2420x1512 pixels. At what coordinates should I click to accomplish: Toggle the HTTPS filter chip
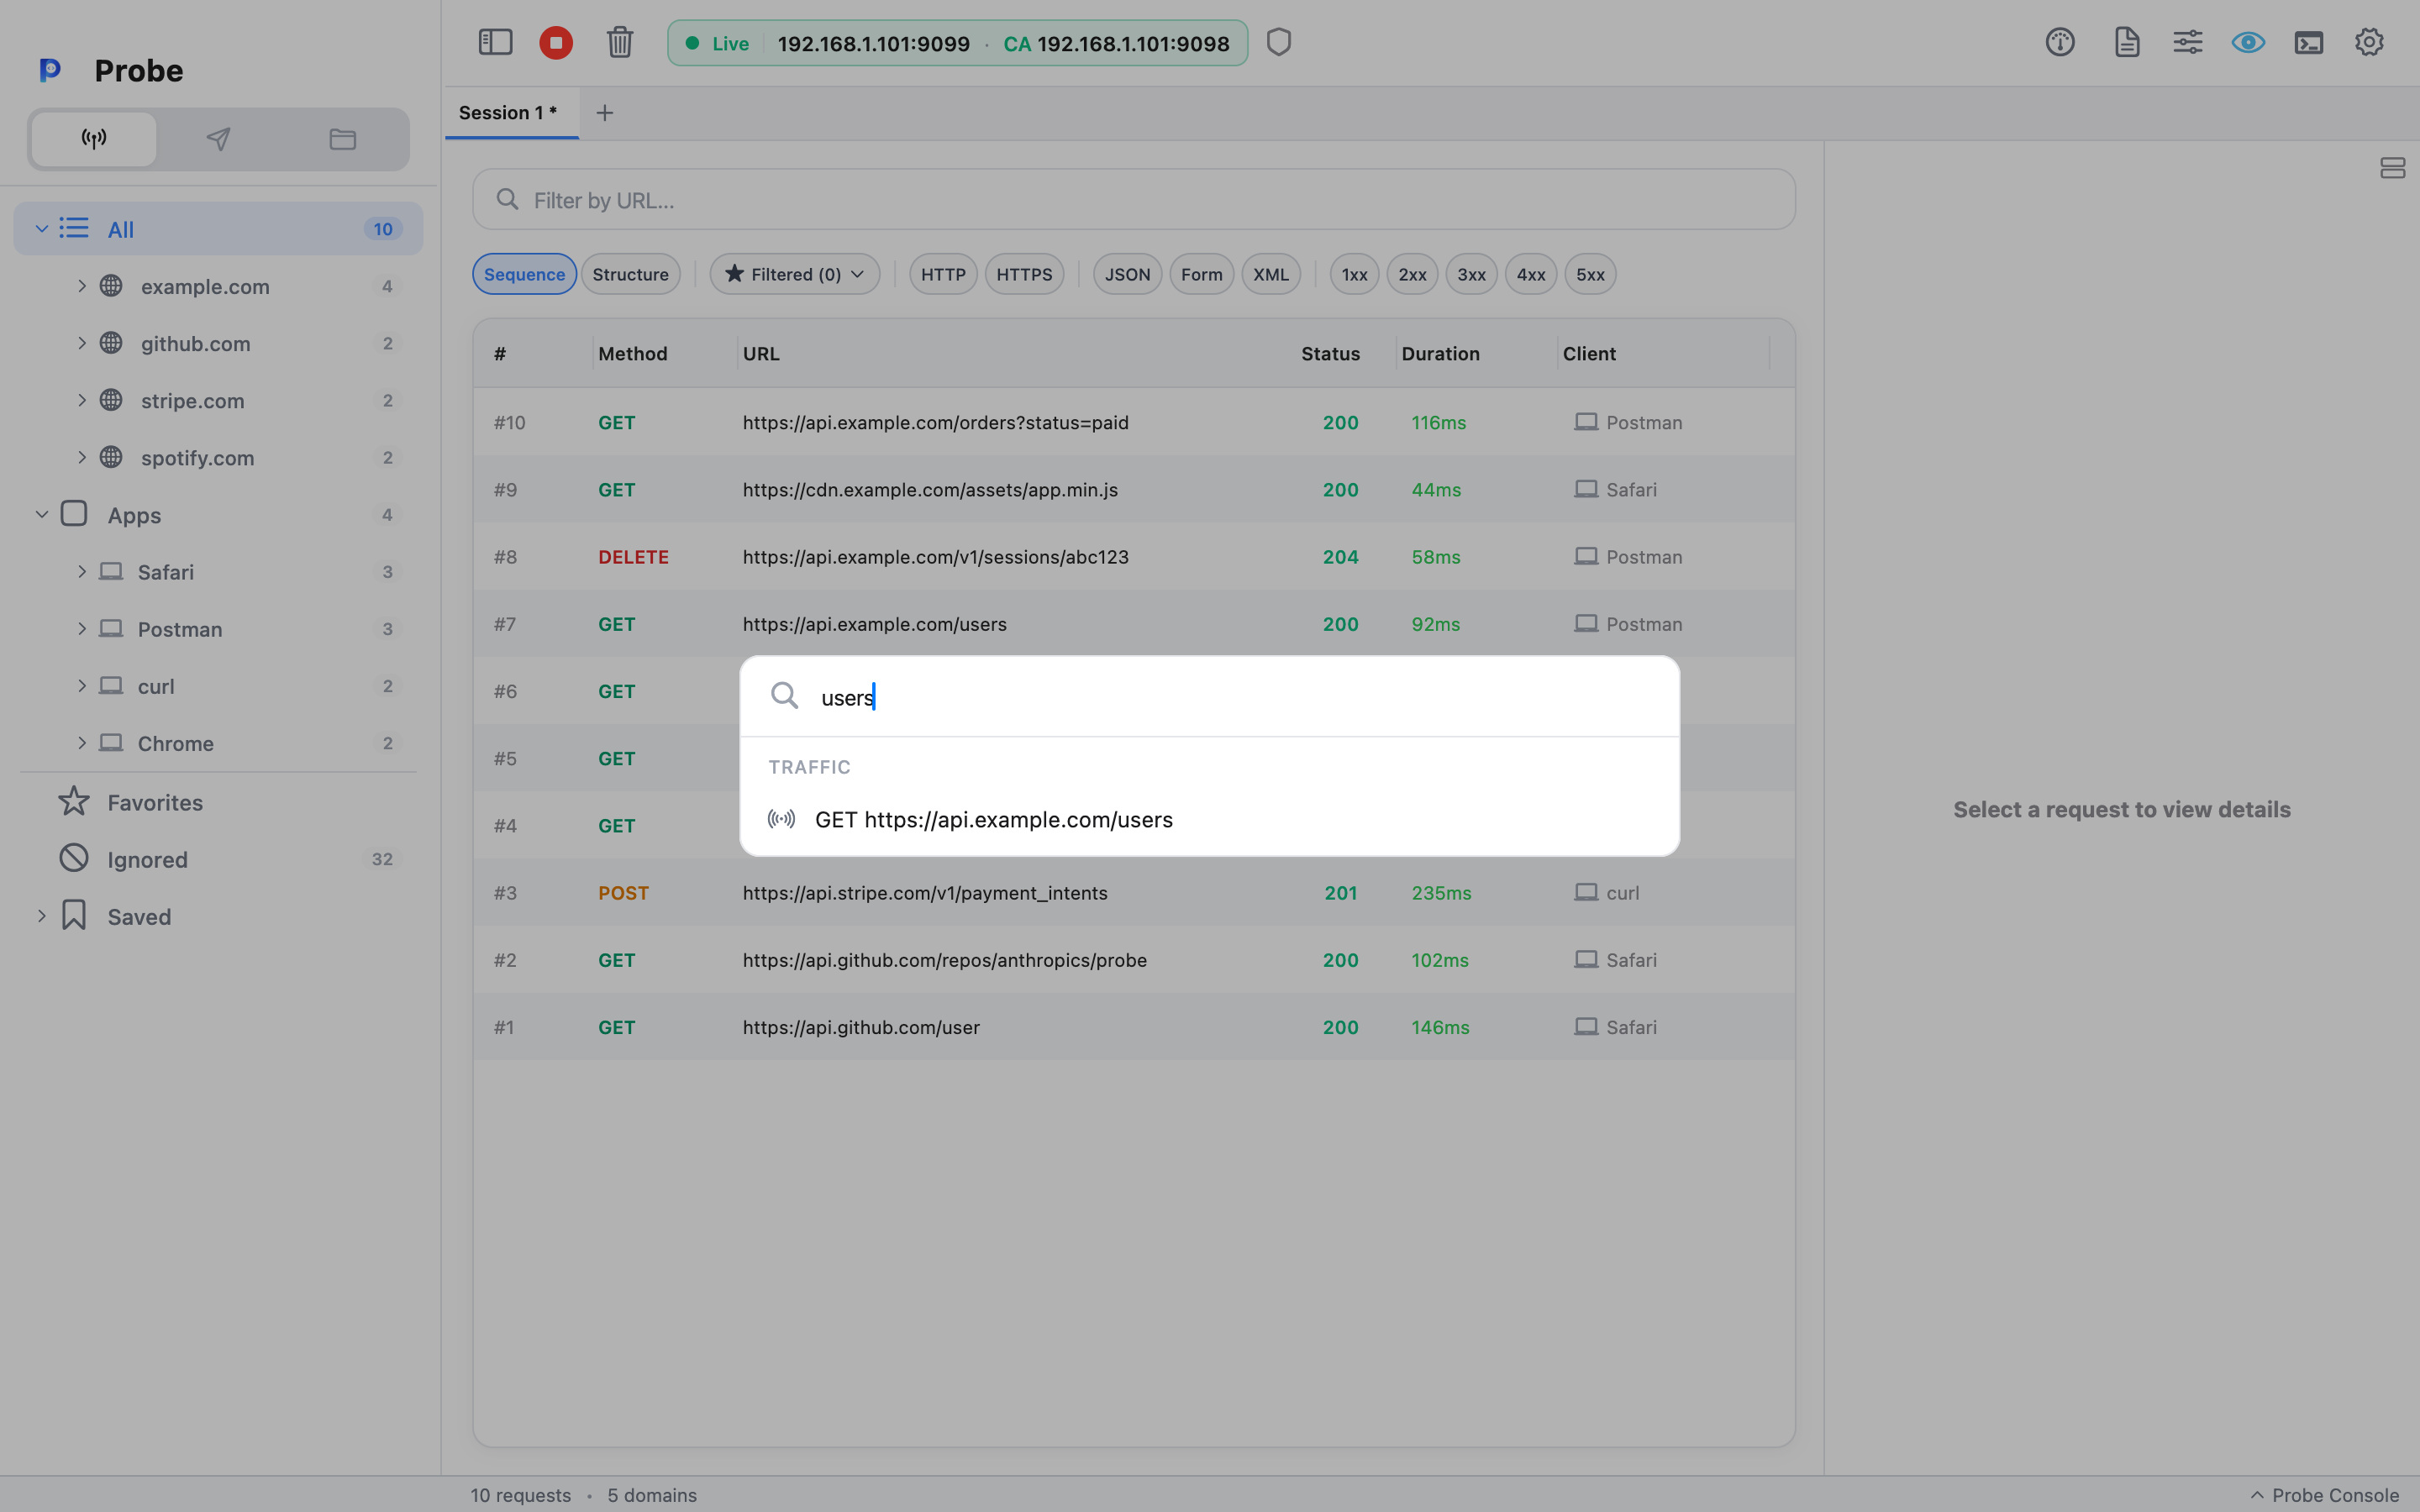[x=1024, y=274]
